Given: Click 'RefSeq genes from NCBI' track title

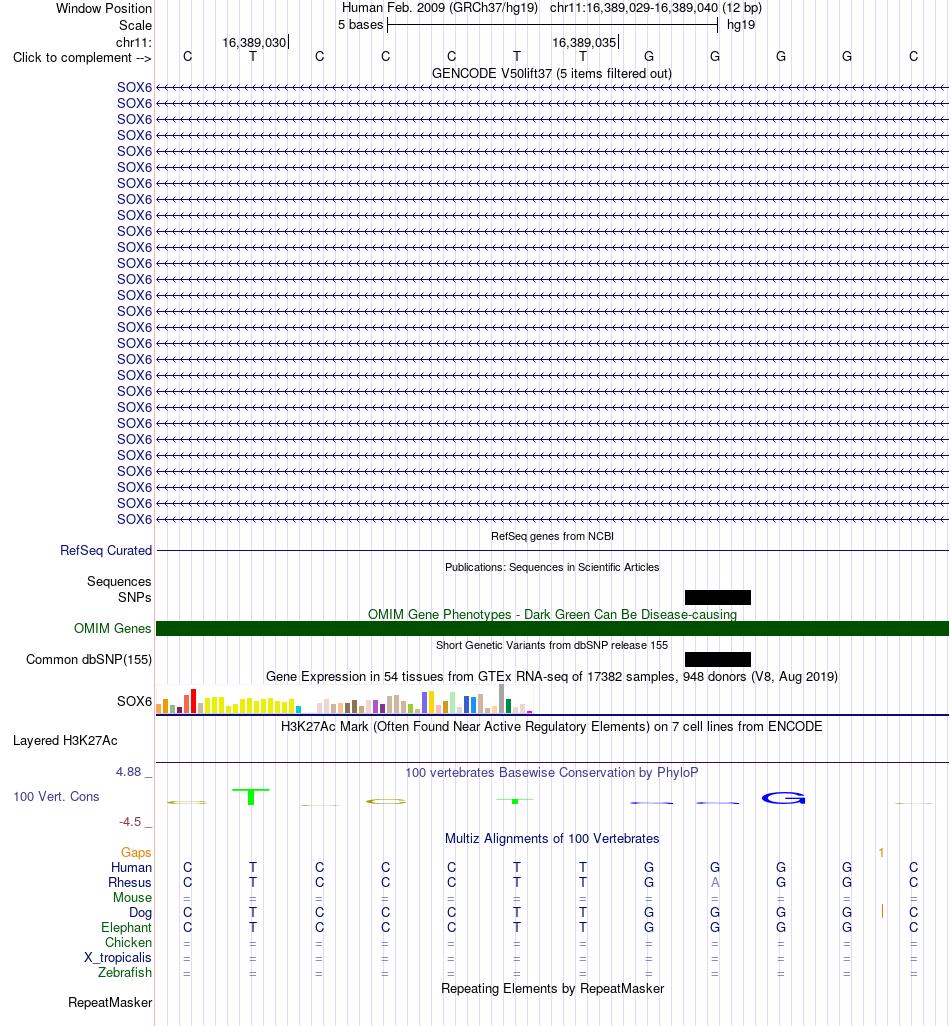Looking at the screenshot, I should [552, 536].
